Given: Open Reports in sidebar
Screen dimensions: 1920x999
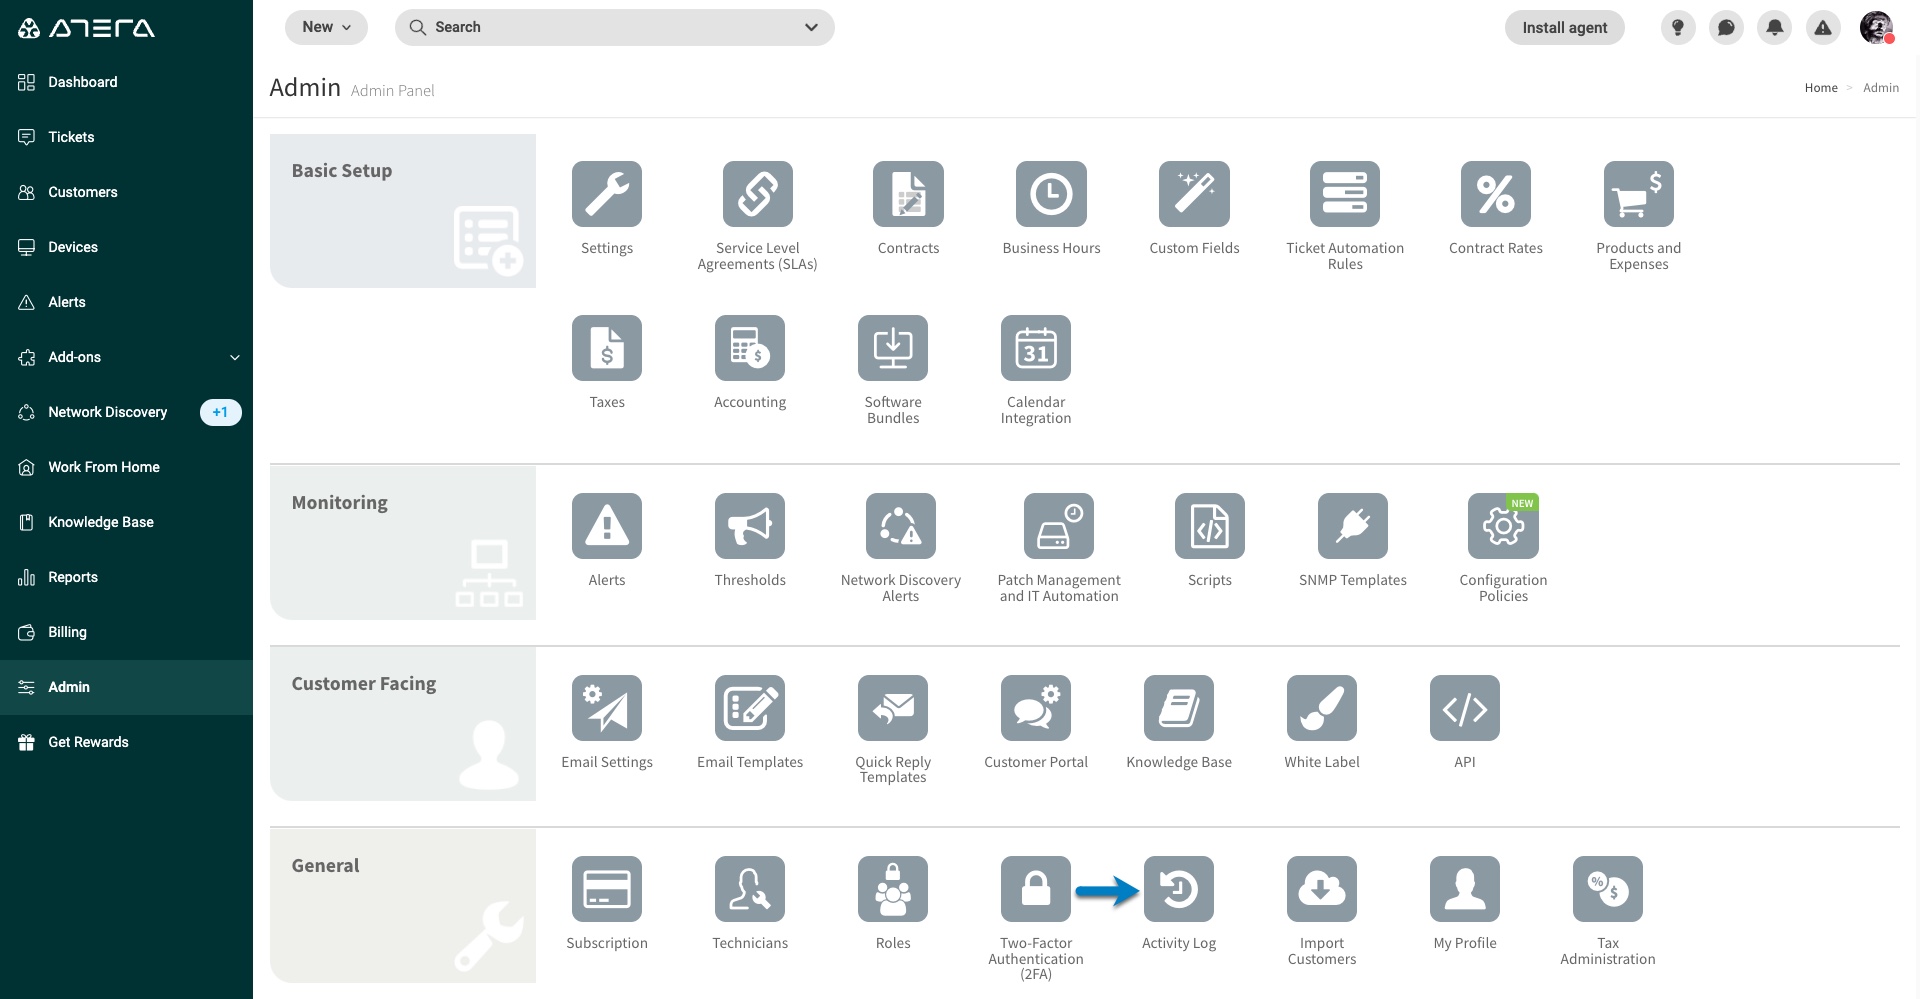Looking at the screenshot, I should (126, 577).
